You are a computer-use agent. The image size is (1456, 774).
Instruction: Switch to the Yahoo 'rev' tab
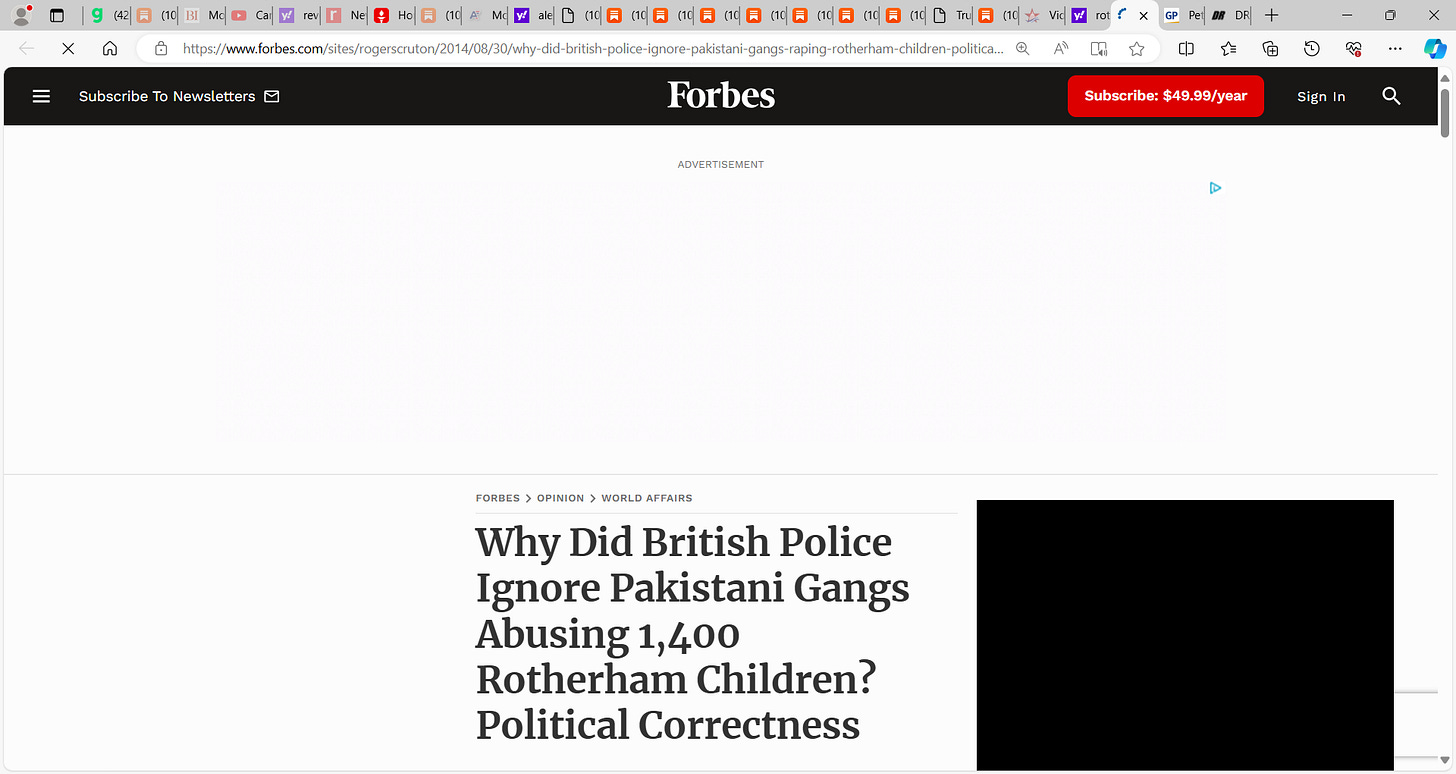[x=298, y=15]
